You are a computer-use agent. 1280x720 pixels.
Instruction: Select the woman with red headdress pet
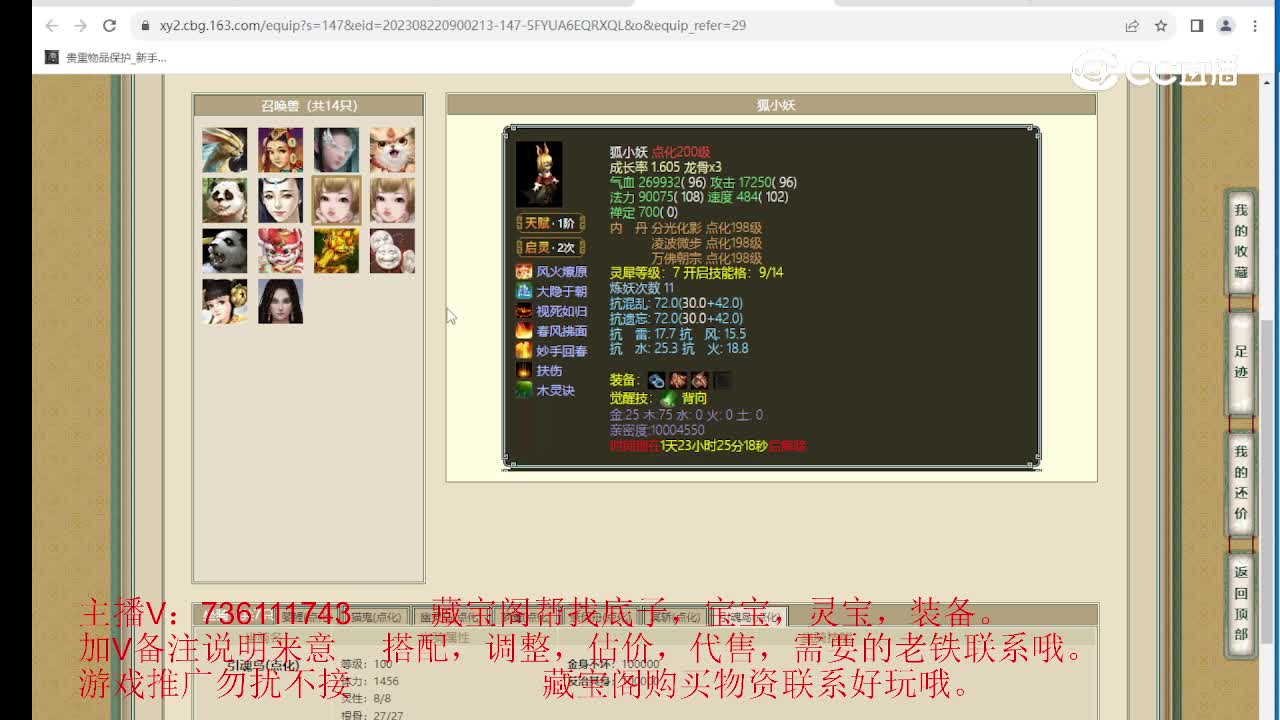coord(280,150)
